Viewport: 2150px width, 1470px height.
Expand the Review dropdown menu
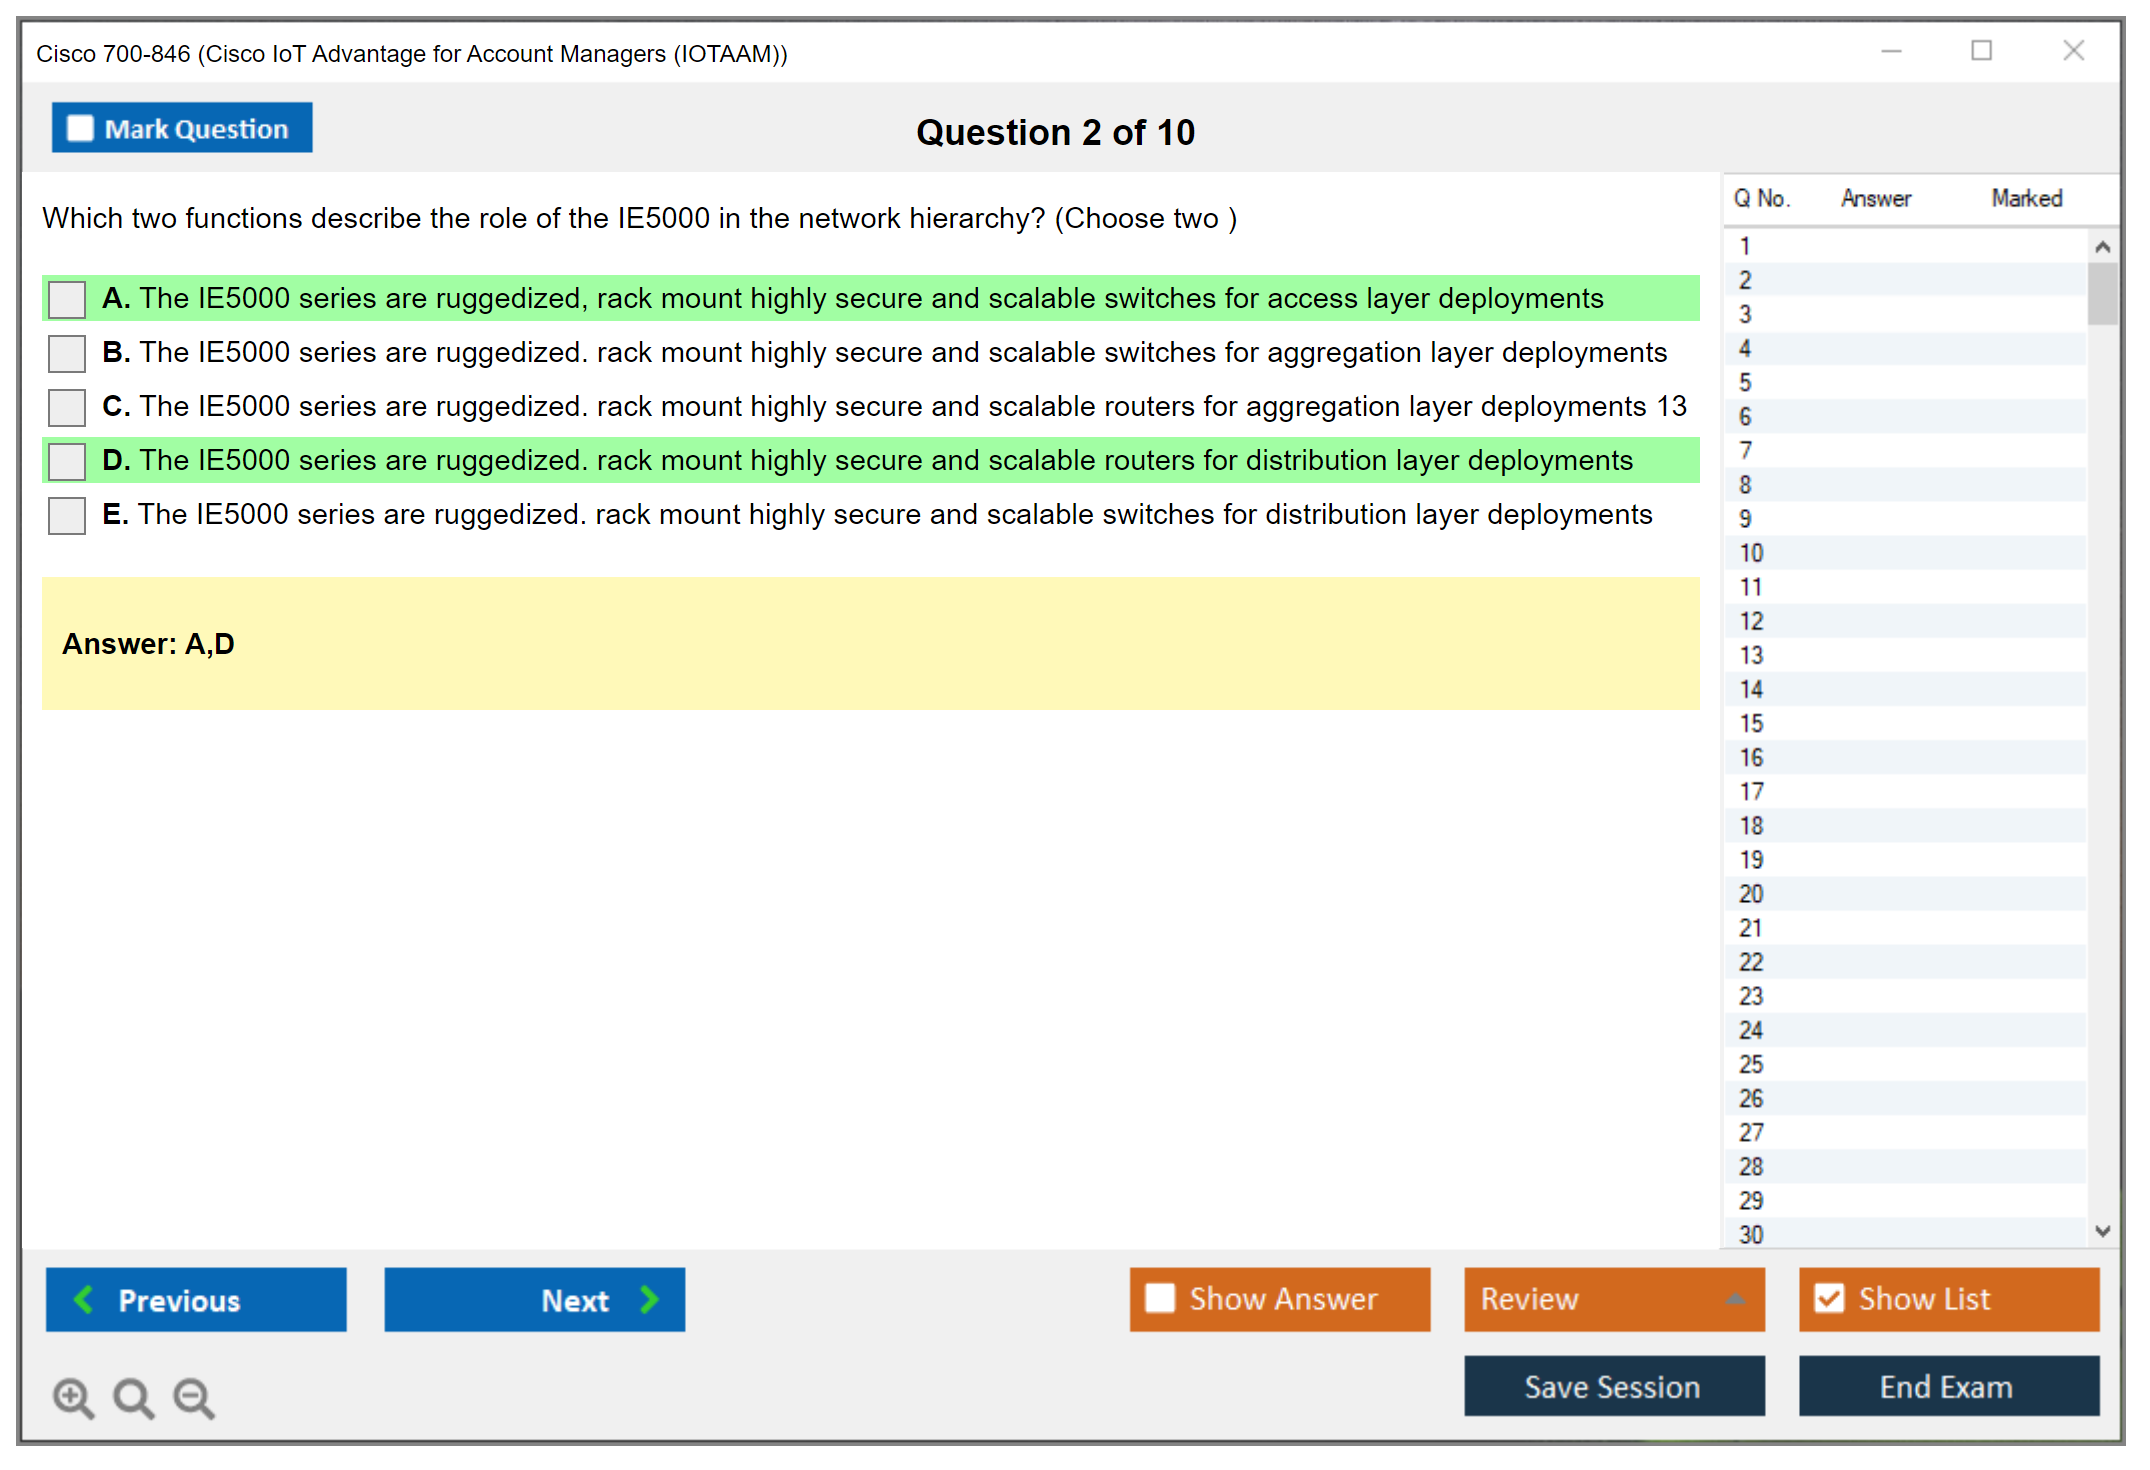(x=1735, y=1299)
